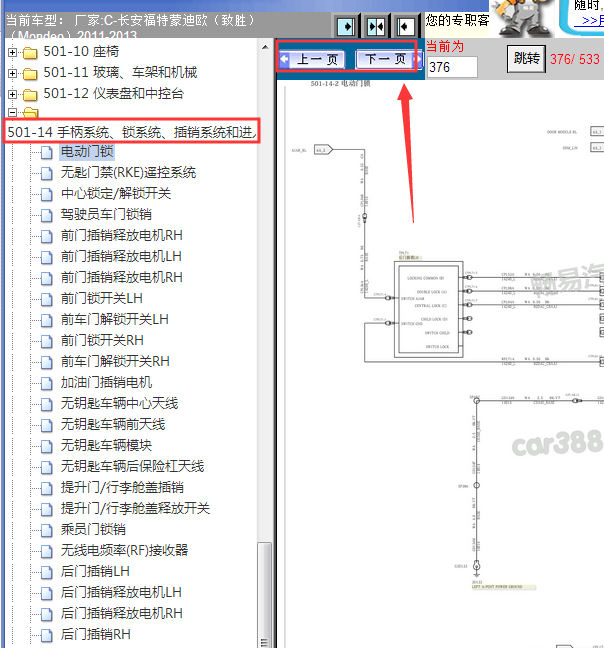Click page icon beside 无钥匙车辆模块
This screenshot has width=604, height=648.
click(47, 446)
